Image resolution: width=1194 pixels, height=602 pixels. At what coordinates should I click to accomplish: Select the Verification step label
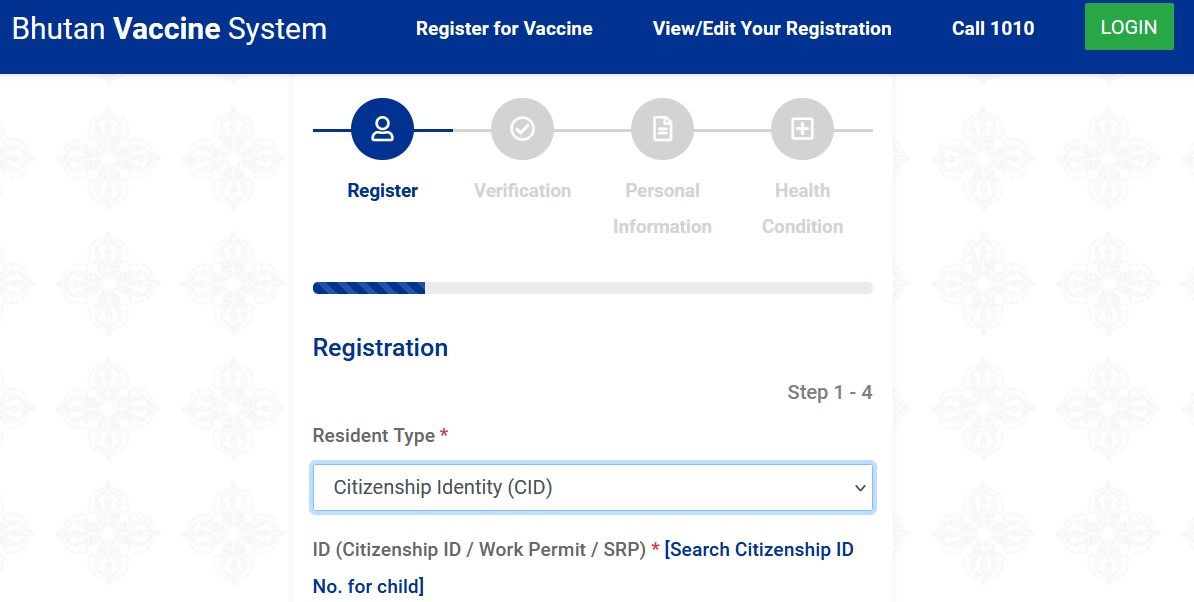coord(522,190)
